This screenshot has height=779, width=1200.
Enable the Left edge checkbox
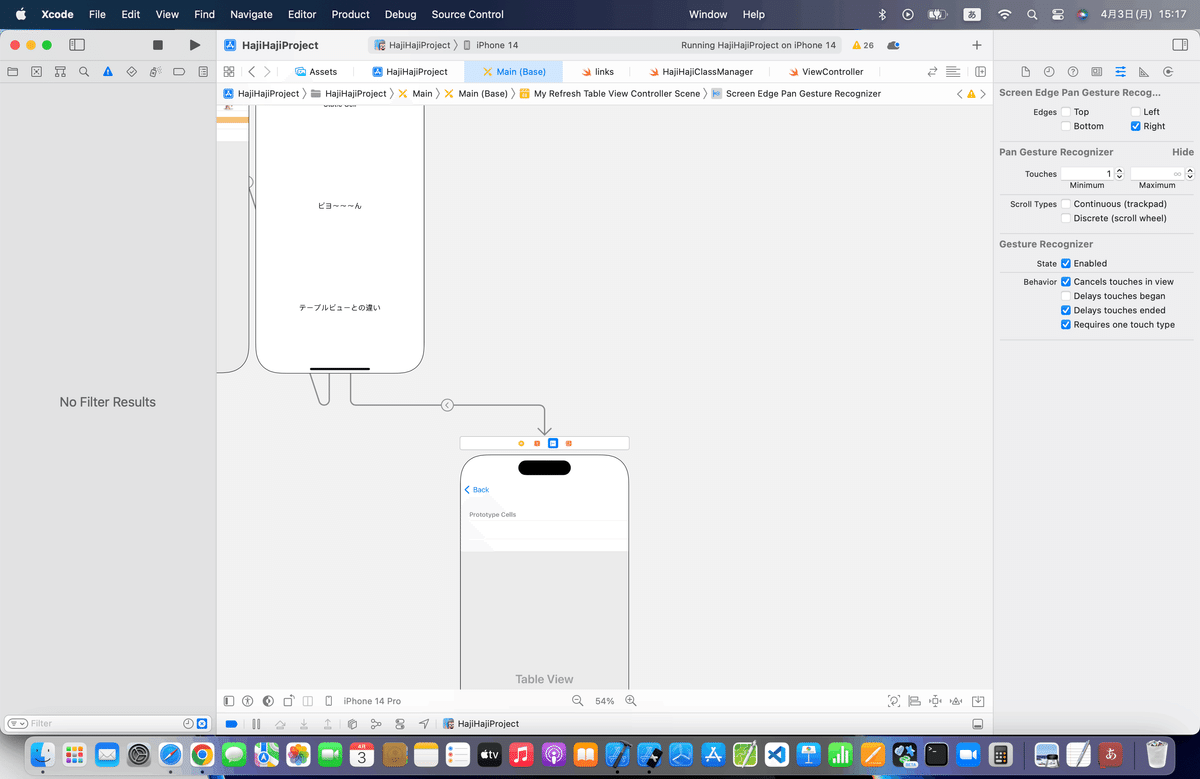1135,112
